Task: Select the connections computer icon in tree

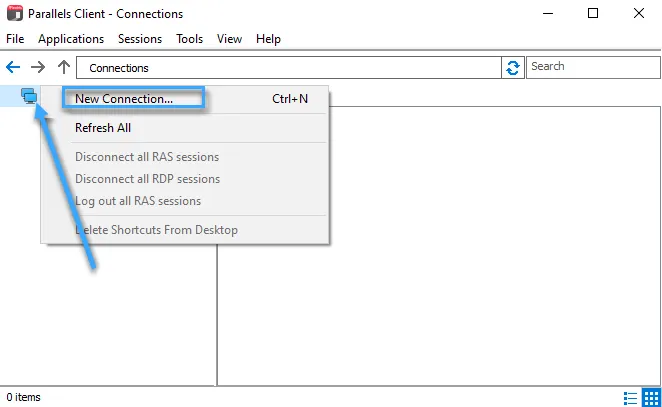Action: tap(29, 96)
